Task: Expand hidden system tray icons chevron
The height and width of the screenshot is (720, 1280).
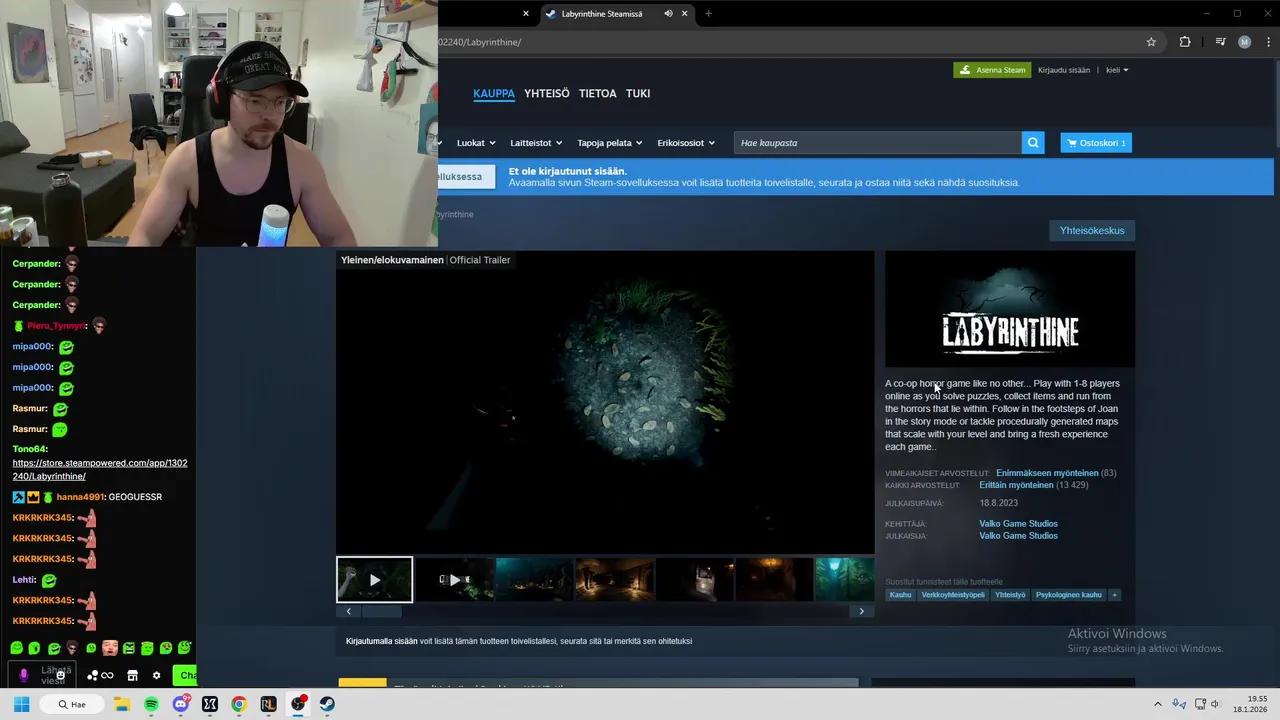Action: (x=1158, y=704)
